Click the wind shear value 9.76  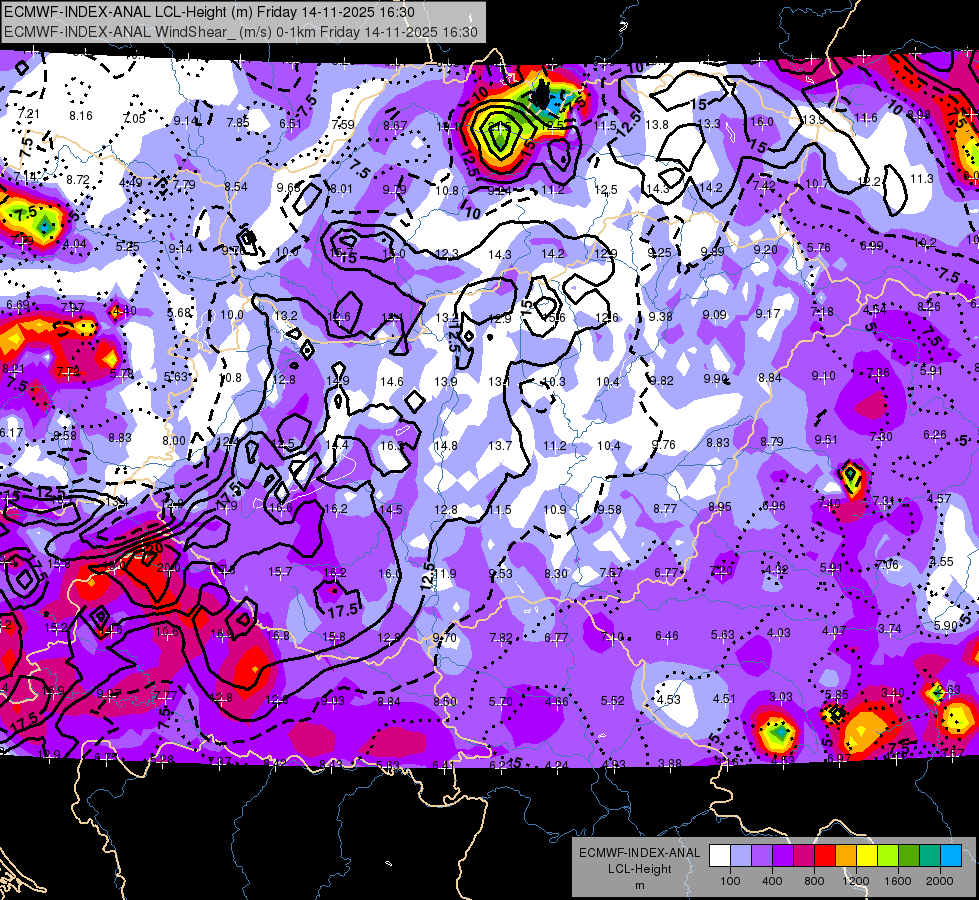tap(664, 445)
